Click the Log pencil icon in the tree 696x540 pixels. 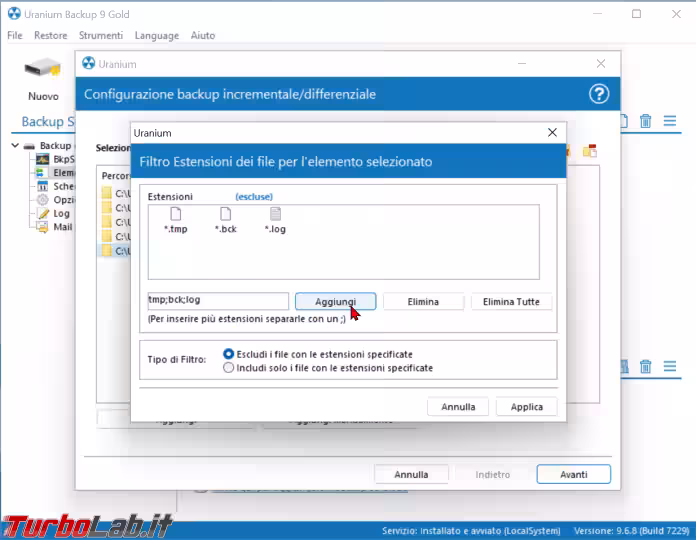[43, 213]
